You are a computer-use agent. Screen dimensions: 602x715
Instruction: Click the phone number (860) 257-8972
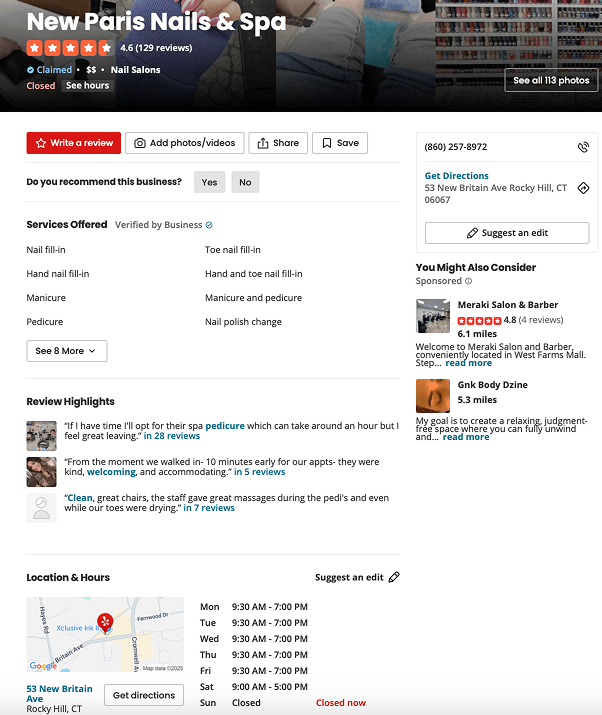456,147
